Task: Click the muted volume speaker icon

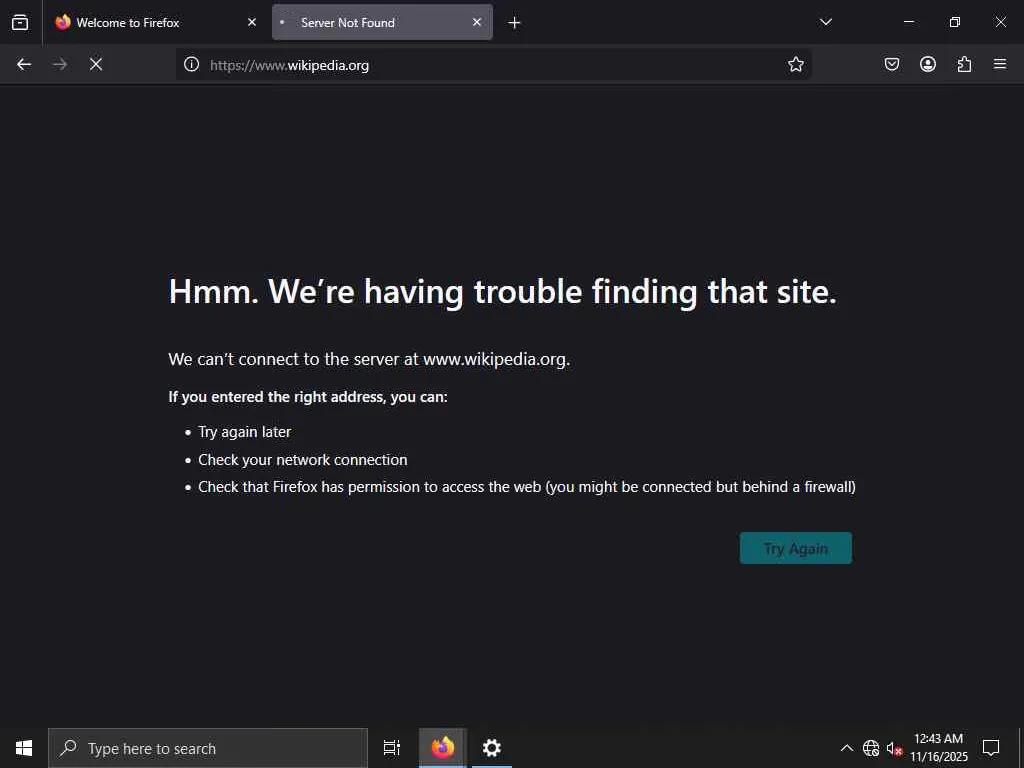Action: click(x=894, y=748)
